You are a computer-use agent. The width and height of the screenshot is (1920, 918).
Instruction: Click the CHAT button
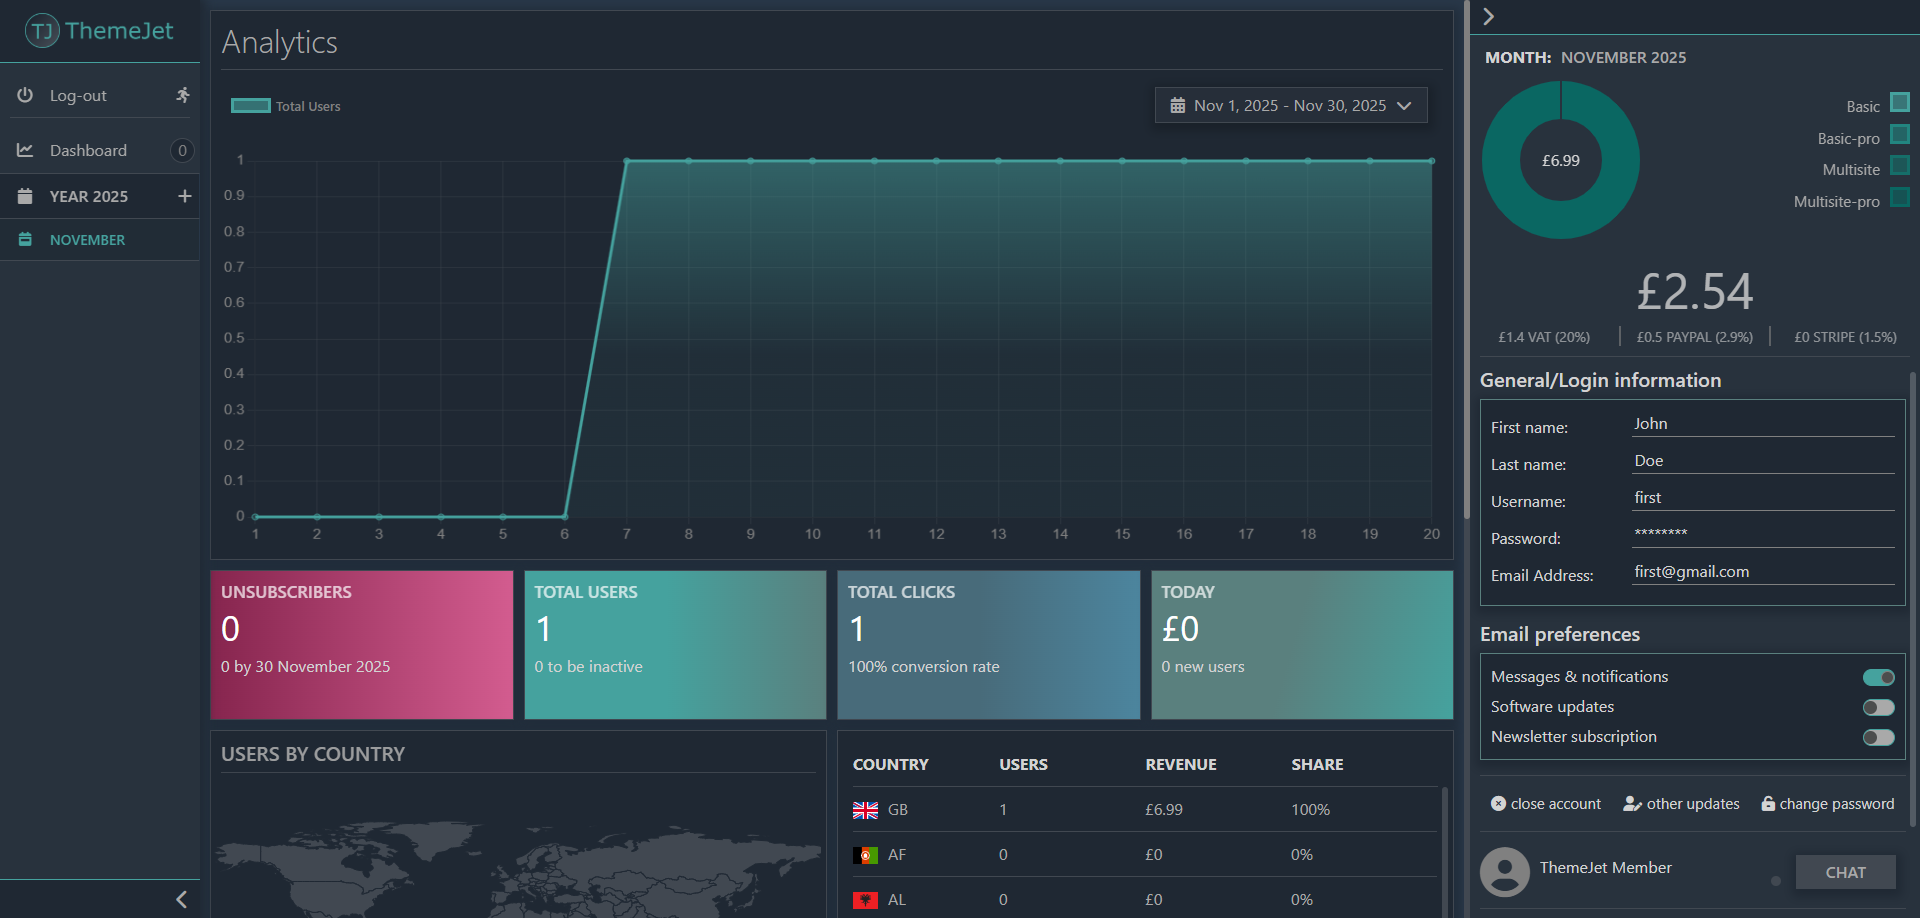pos(1845,872)
